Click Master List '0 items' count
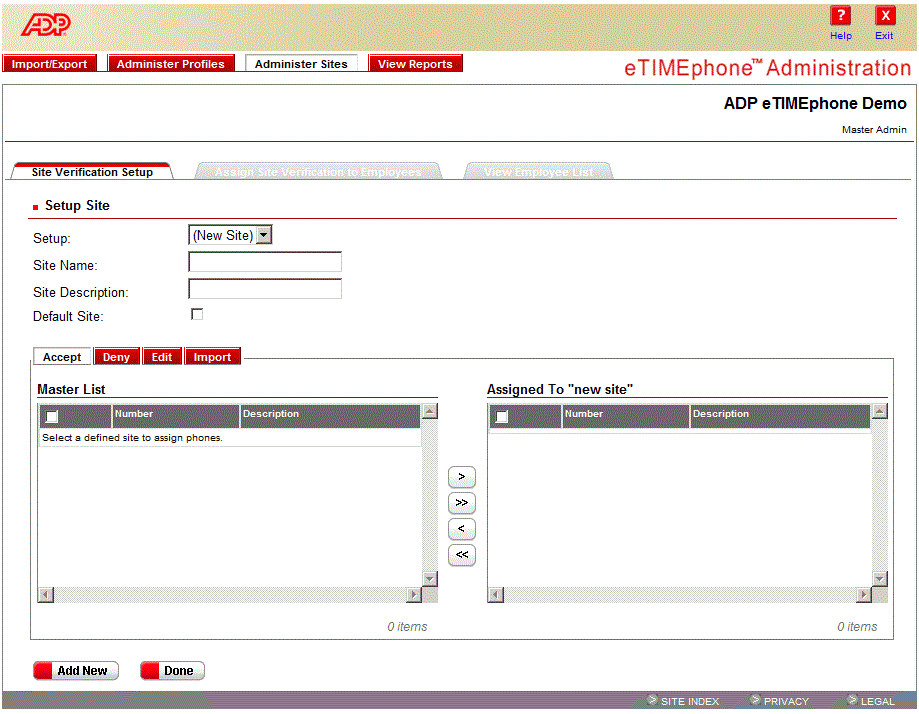 click(x=407, y=627)
